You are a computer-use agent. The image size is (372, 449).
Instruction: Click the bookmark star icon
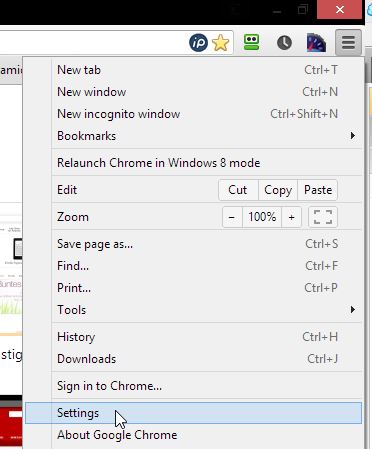coord(220,43)
